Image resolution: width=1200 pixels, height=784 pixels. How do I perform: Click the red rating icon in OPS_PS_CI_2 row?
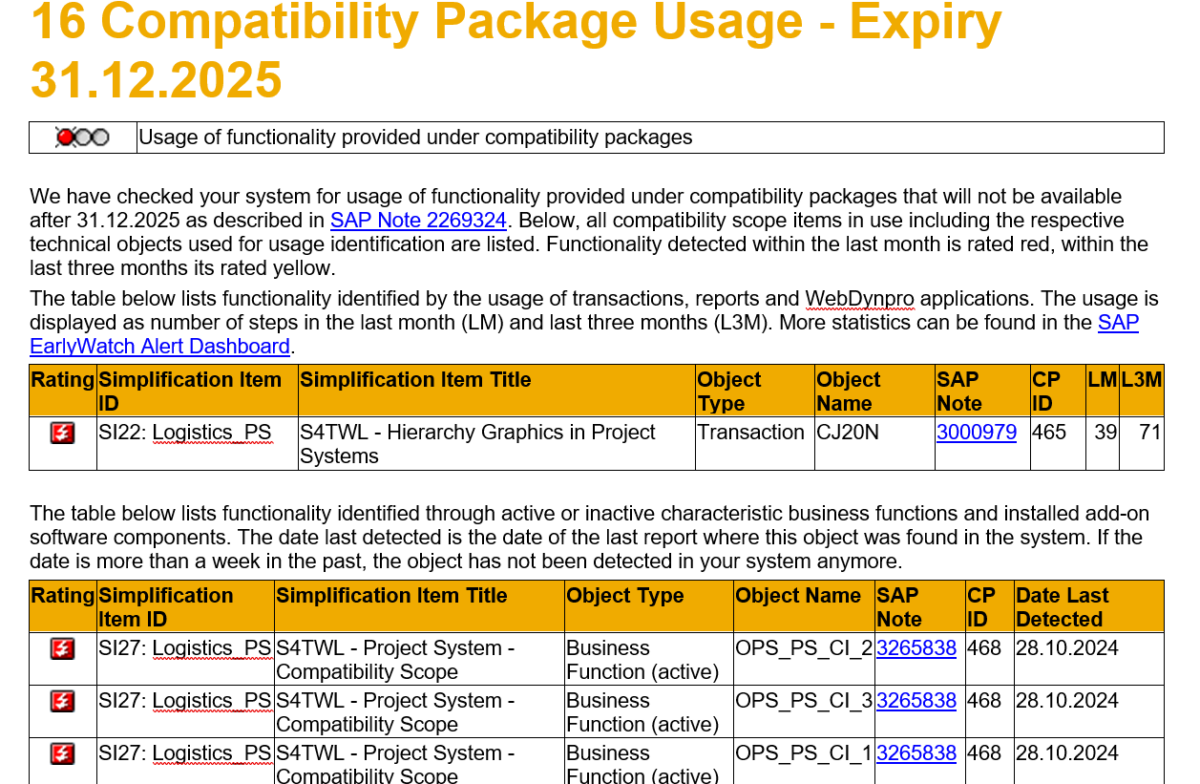coord(62,648)
